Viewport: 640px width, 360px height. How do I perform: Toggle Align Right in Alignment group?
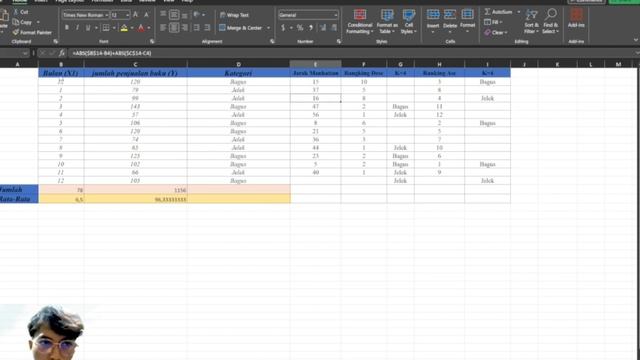(x=184, y=28)
